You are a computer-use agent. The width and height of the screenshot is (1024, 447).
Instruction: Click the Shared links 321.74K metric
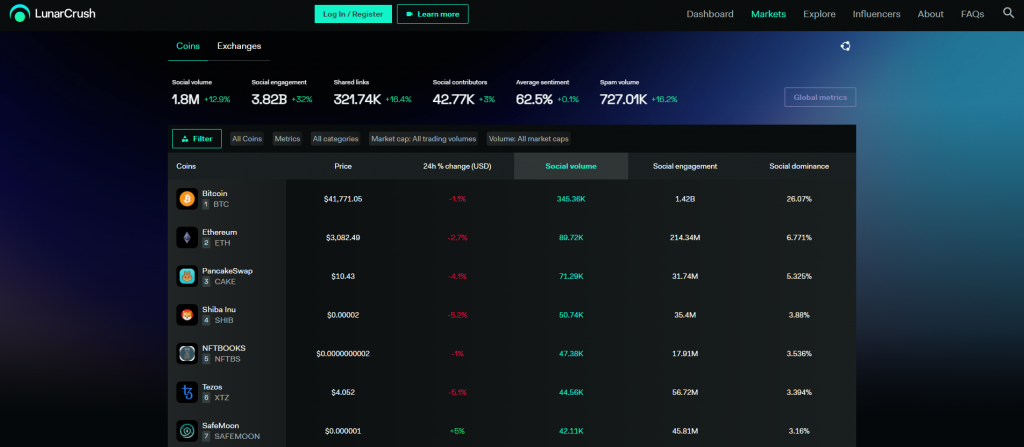(x=373, y=93)
